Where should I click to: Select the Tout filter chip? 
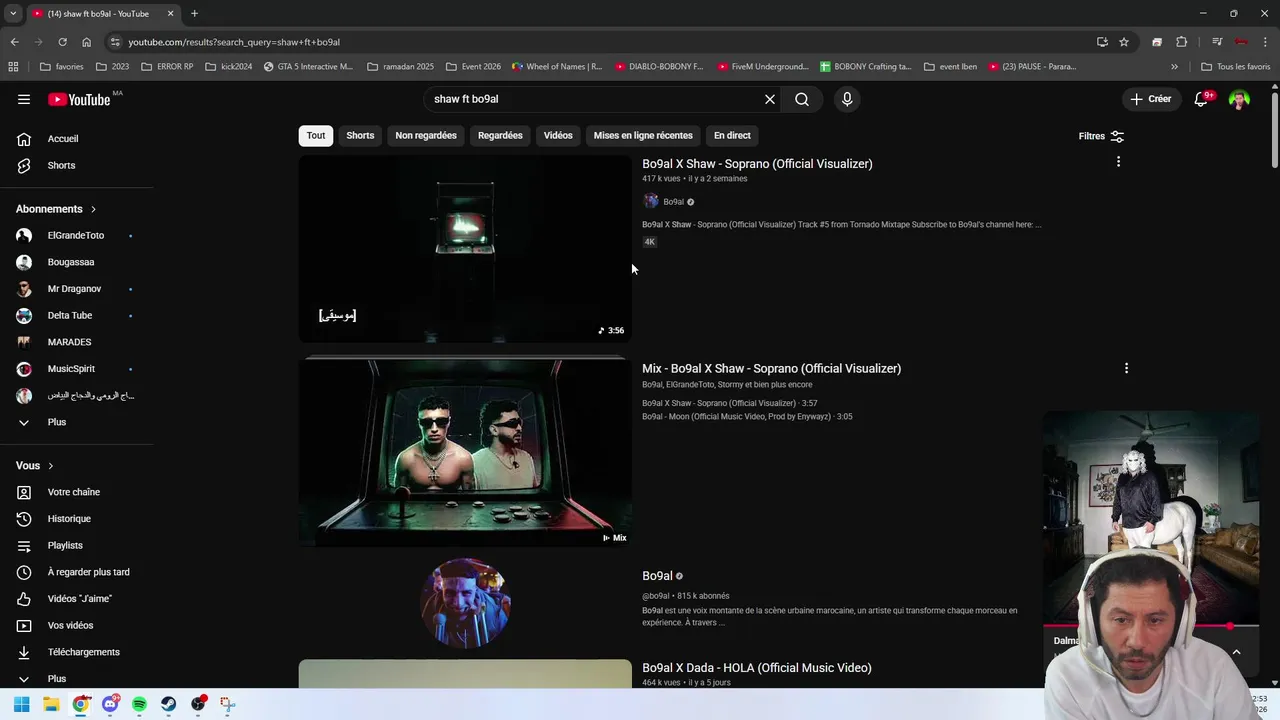click(x=316, y=135)
